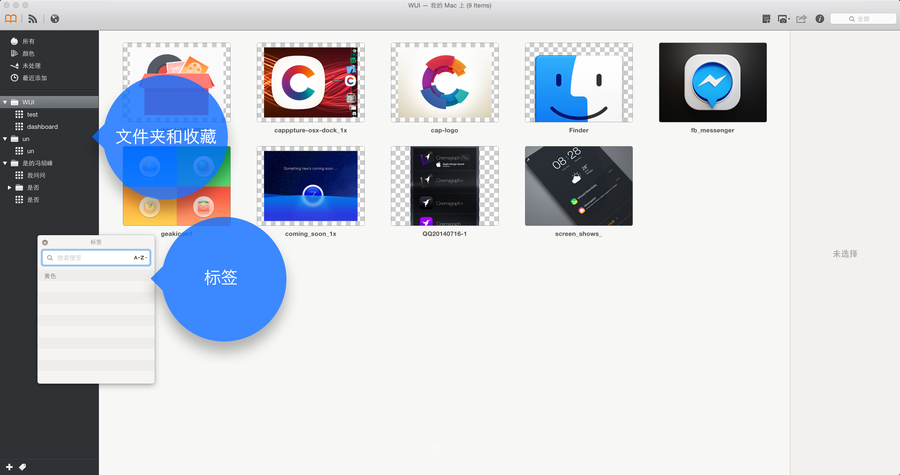Viewport: 900px width, 475px height.
Task: Show the info inspector icon
Action: [820, 18]
